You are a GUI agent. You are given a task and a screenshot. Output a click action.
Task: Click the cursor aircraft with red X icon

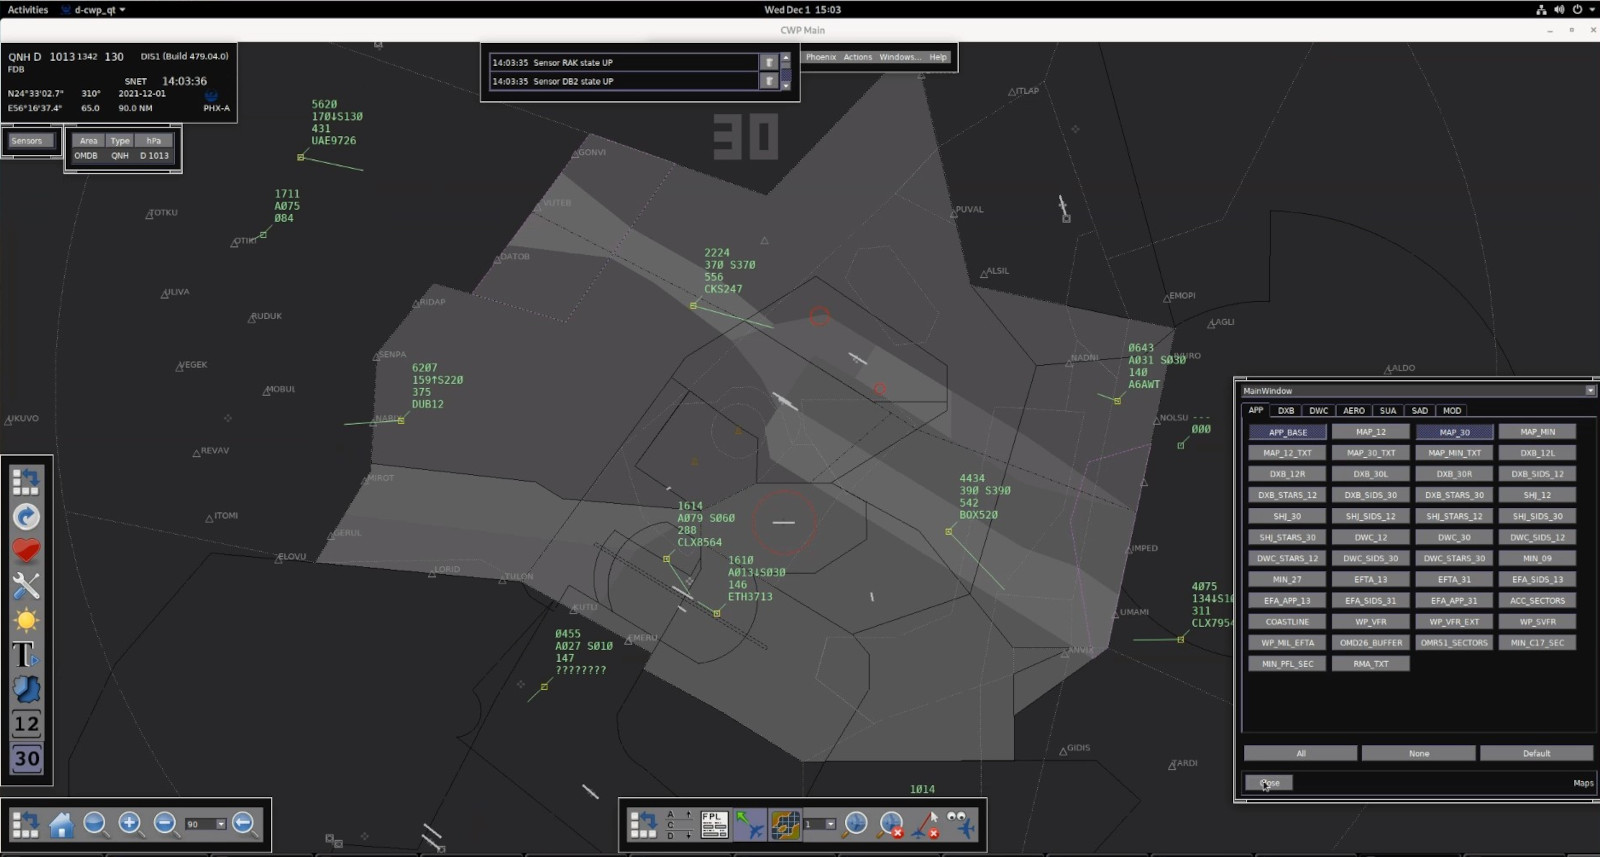(926, 824)
